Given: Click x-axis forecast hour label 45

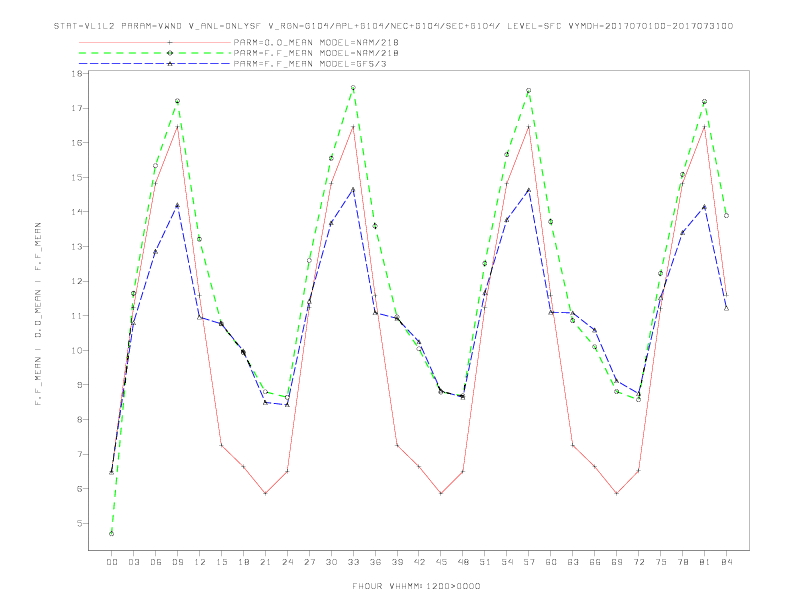Looking at the screenshot, I should (441, 562).
